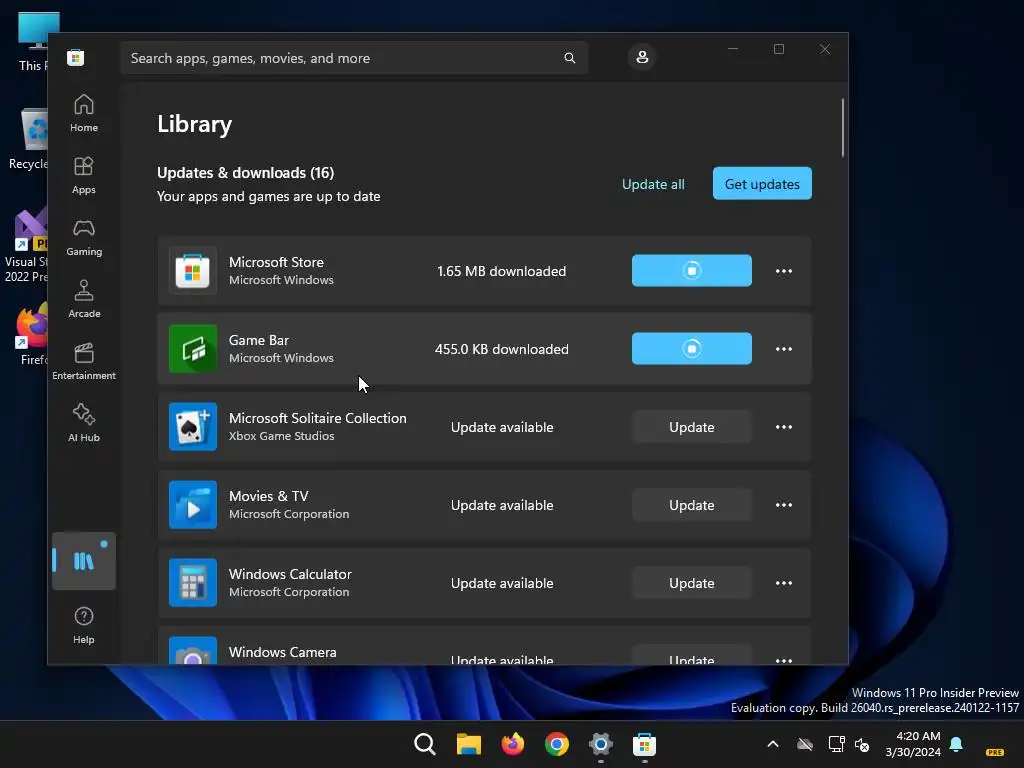Stop the Microsoft Store download
Image resolution: width=1024 pixels, height=768 pixels.
pos(692,270)
